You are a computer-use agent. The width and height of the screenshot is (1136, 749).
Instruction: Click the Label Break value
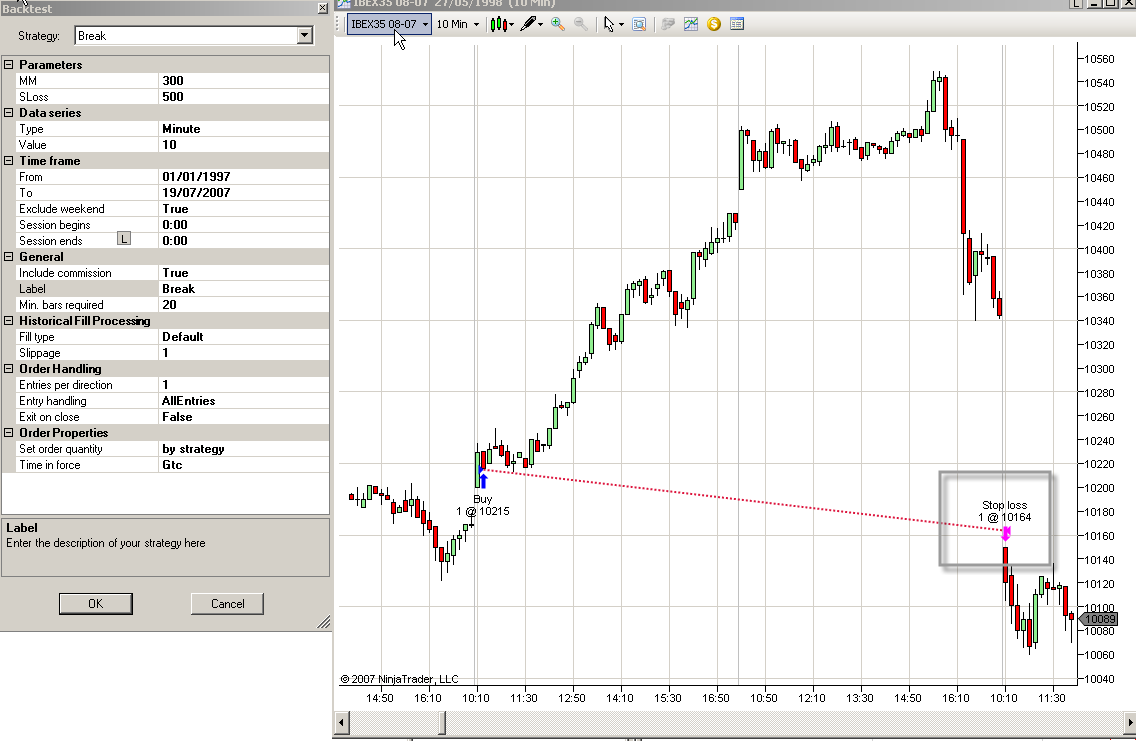tap(243, 288)
